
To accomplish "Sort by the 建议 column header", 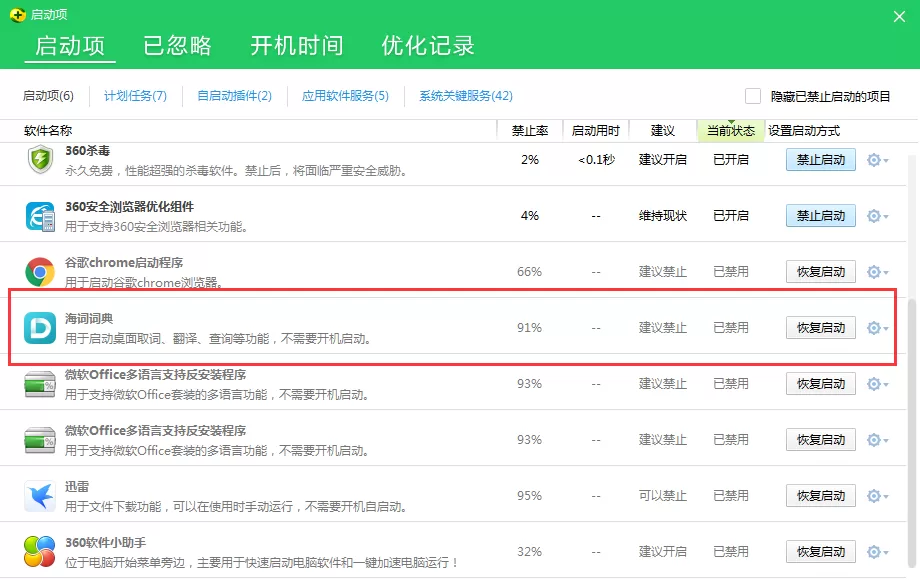I will click(662, 131).
